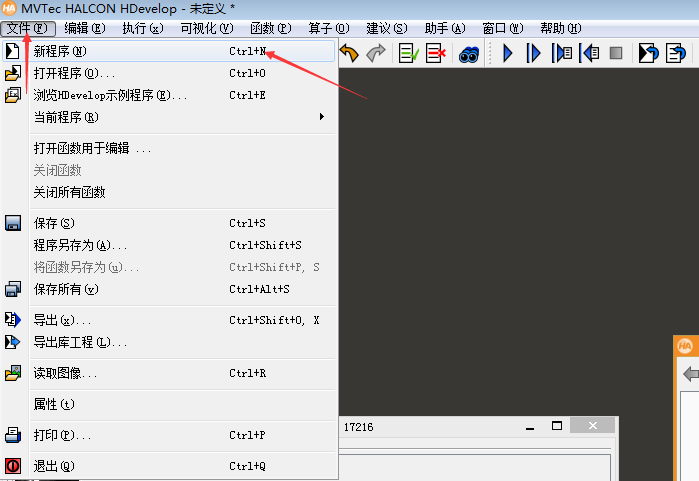Viewport: 699px width, 481px height.
Task: Choose 导出库工程(L)... menu entry
Action: coord(169,342)
